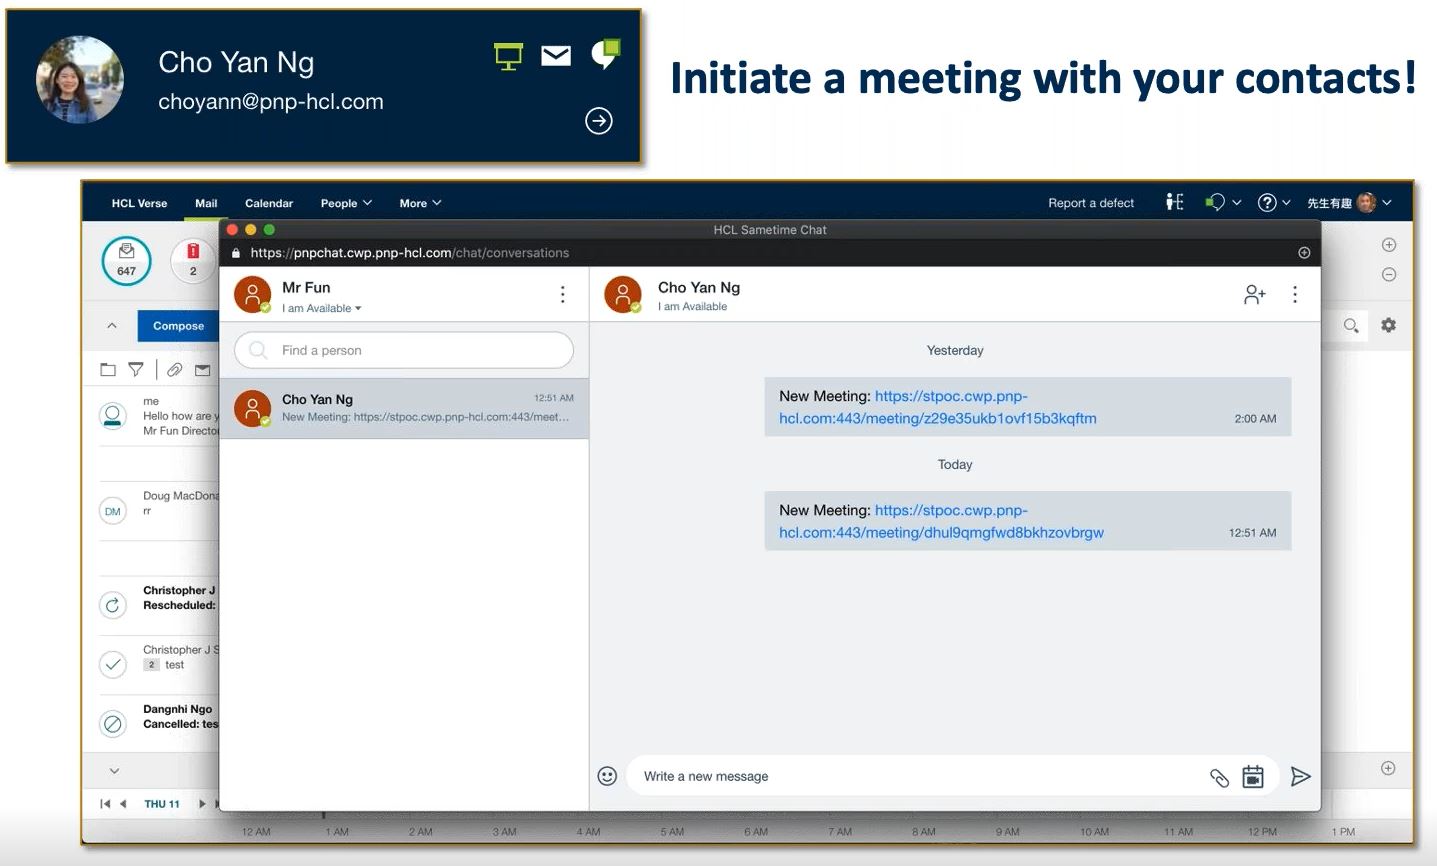Collapse the section with chevron beside Compose
1437x866 pixels.
point(112,326)
